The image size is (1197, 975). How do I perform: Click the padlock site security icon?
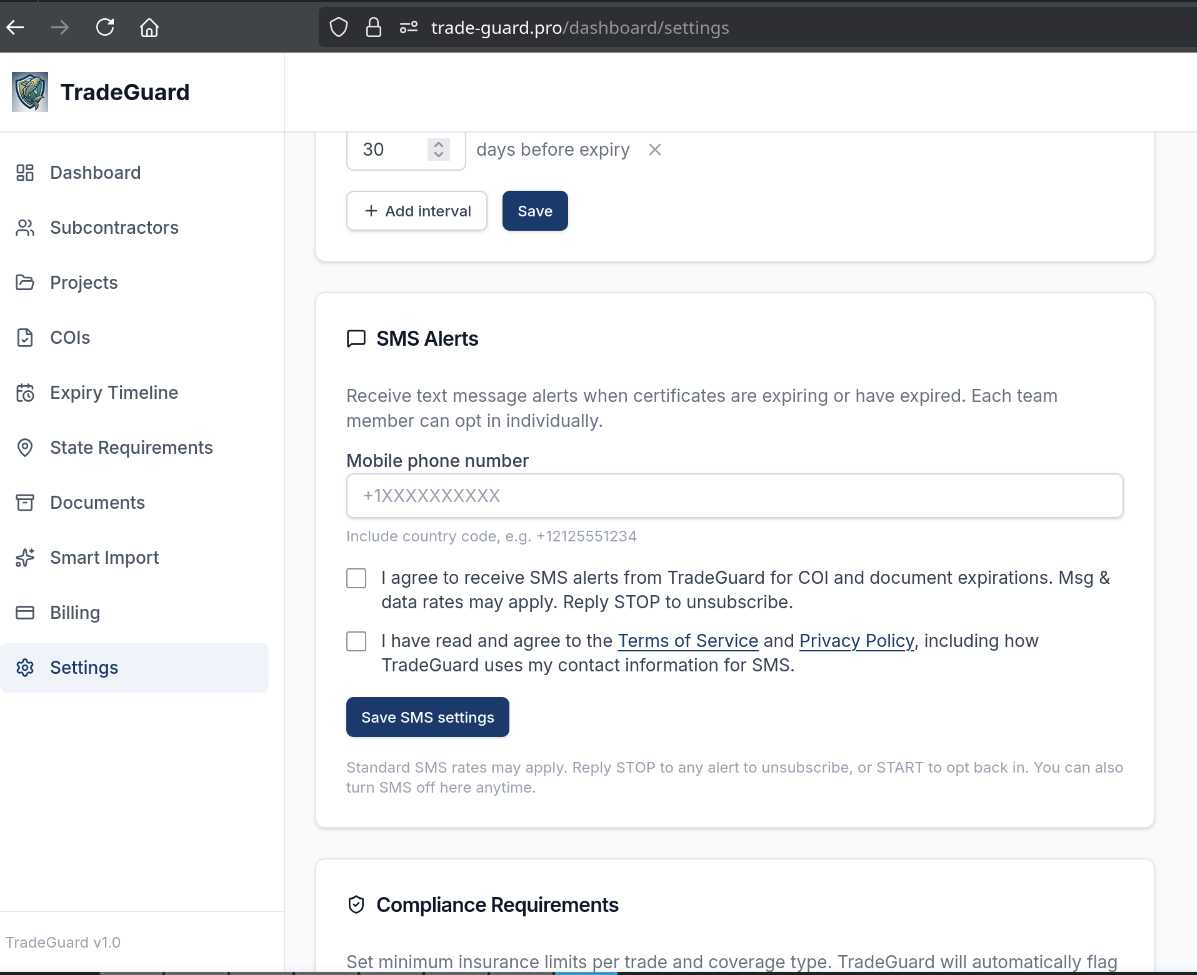tap(373, 27)
